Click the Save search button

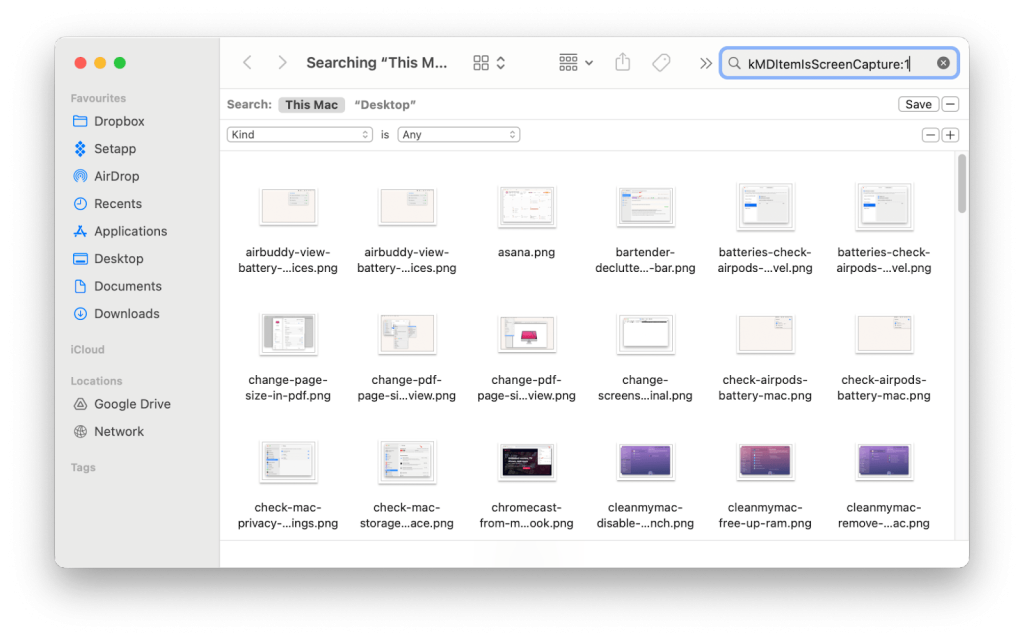(918, 105)
